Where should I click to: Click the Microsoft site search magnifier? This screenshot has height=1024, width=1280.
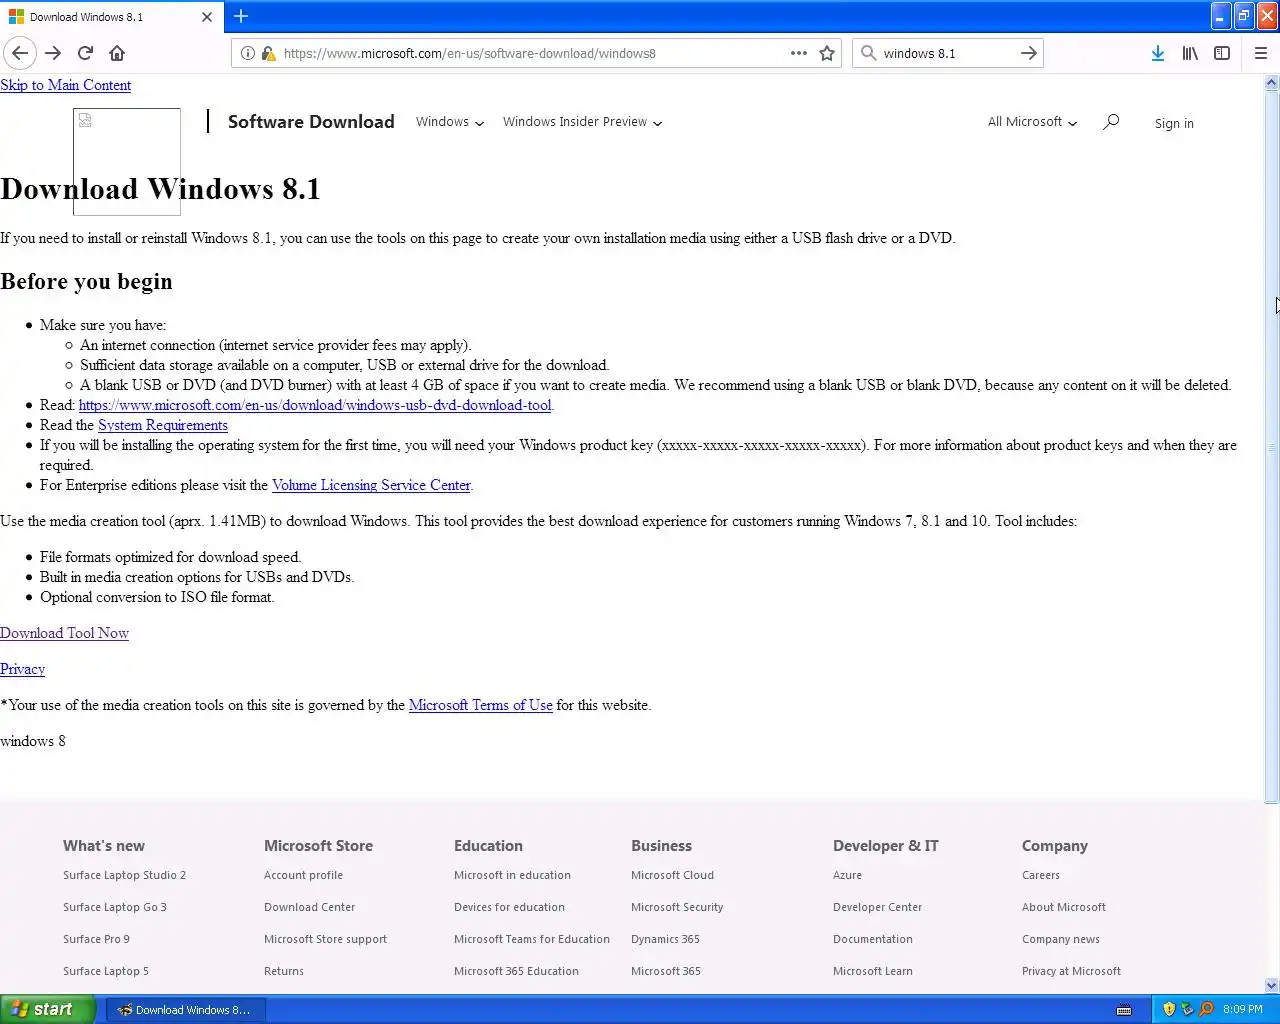click(1111, 122)
